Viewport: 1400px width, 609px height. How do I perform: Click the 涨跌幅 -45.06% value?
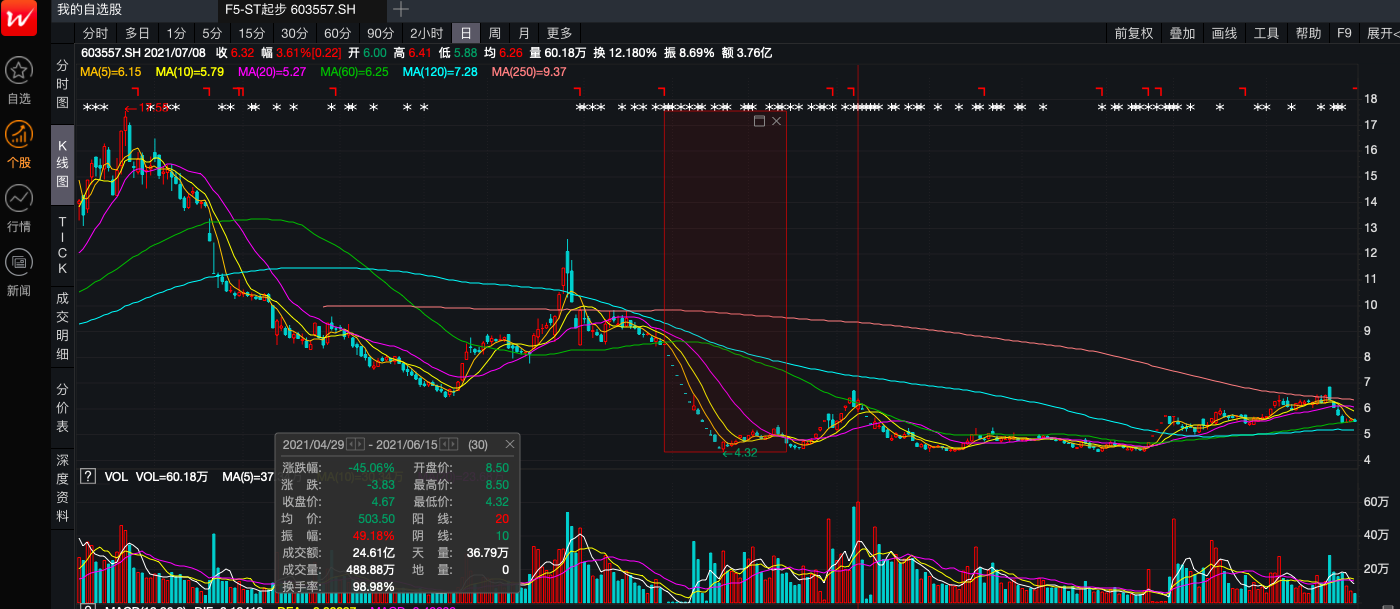370,467
